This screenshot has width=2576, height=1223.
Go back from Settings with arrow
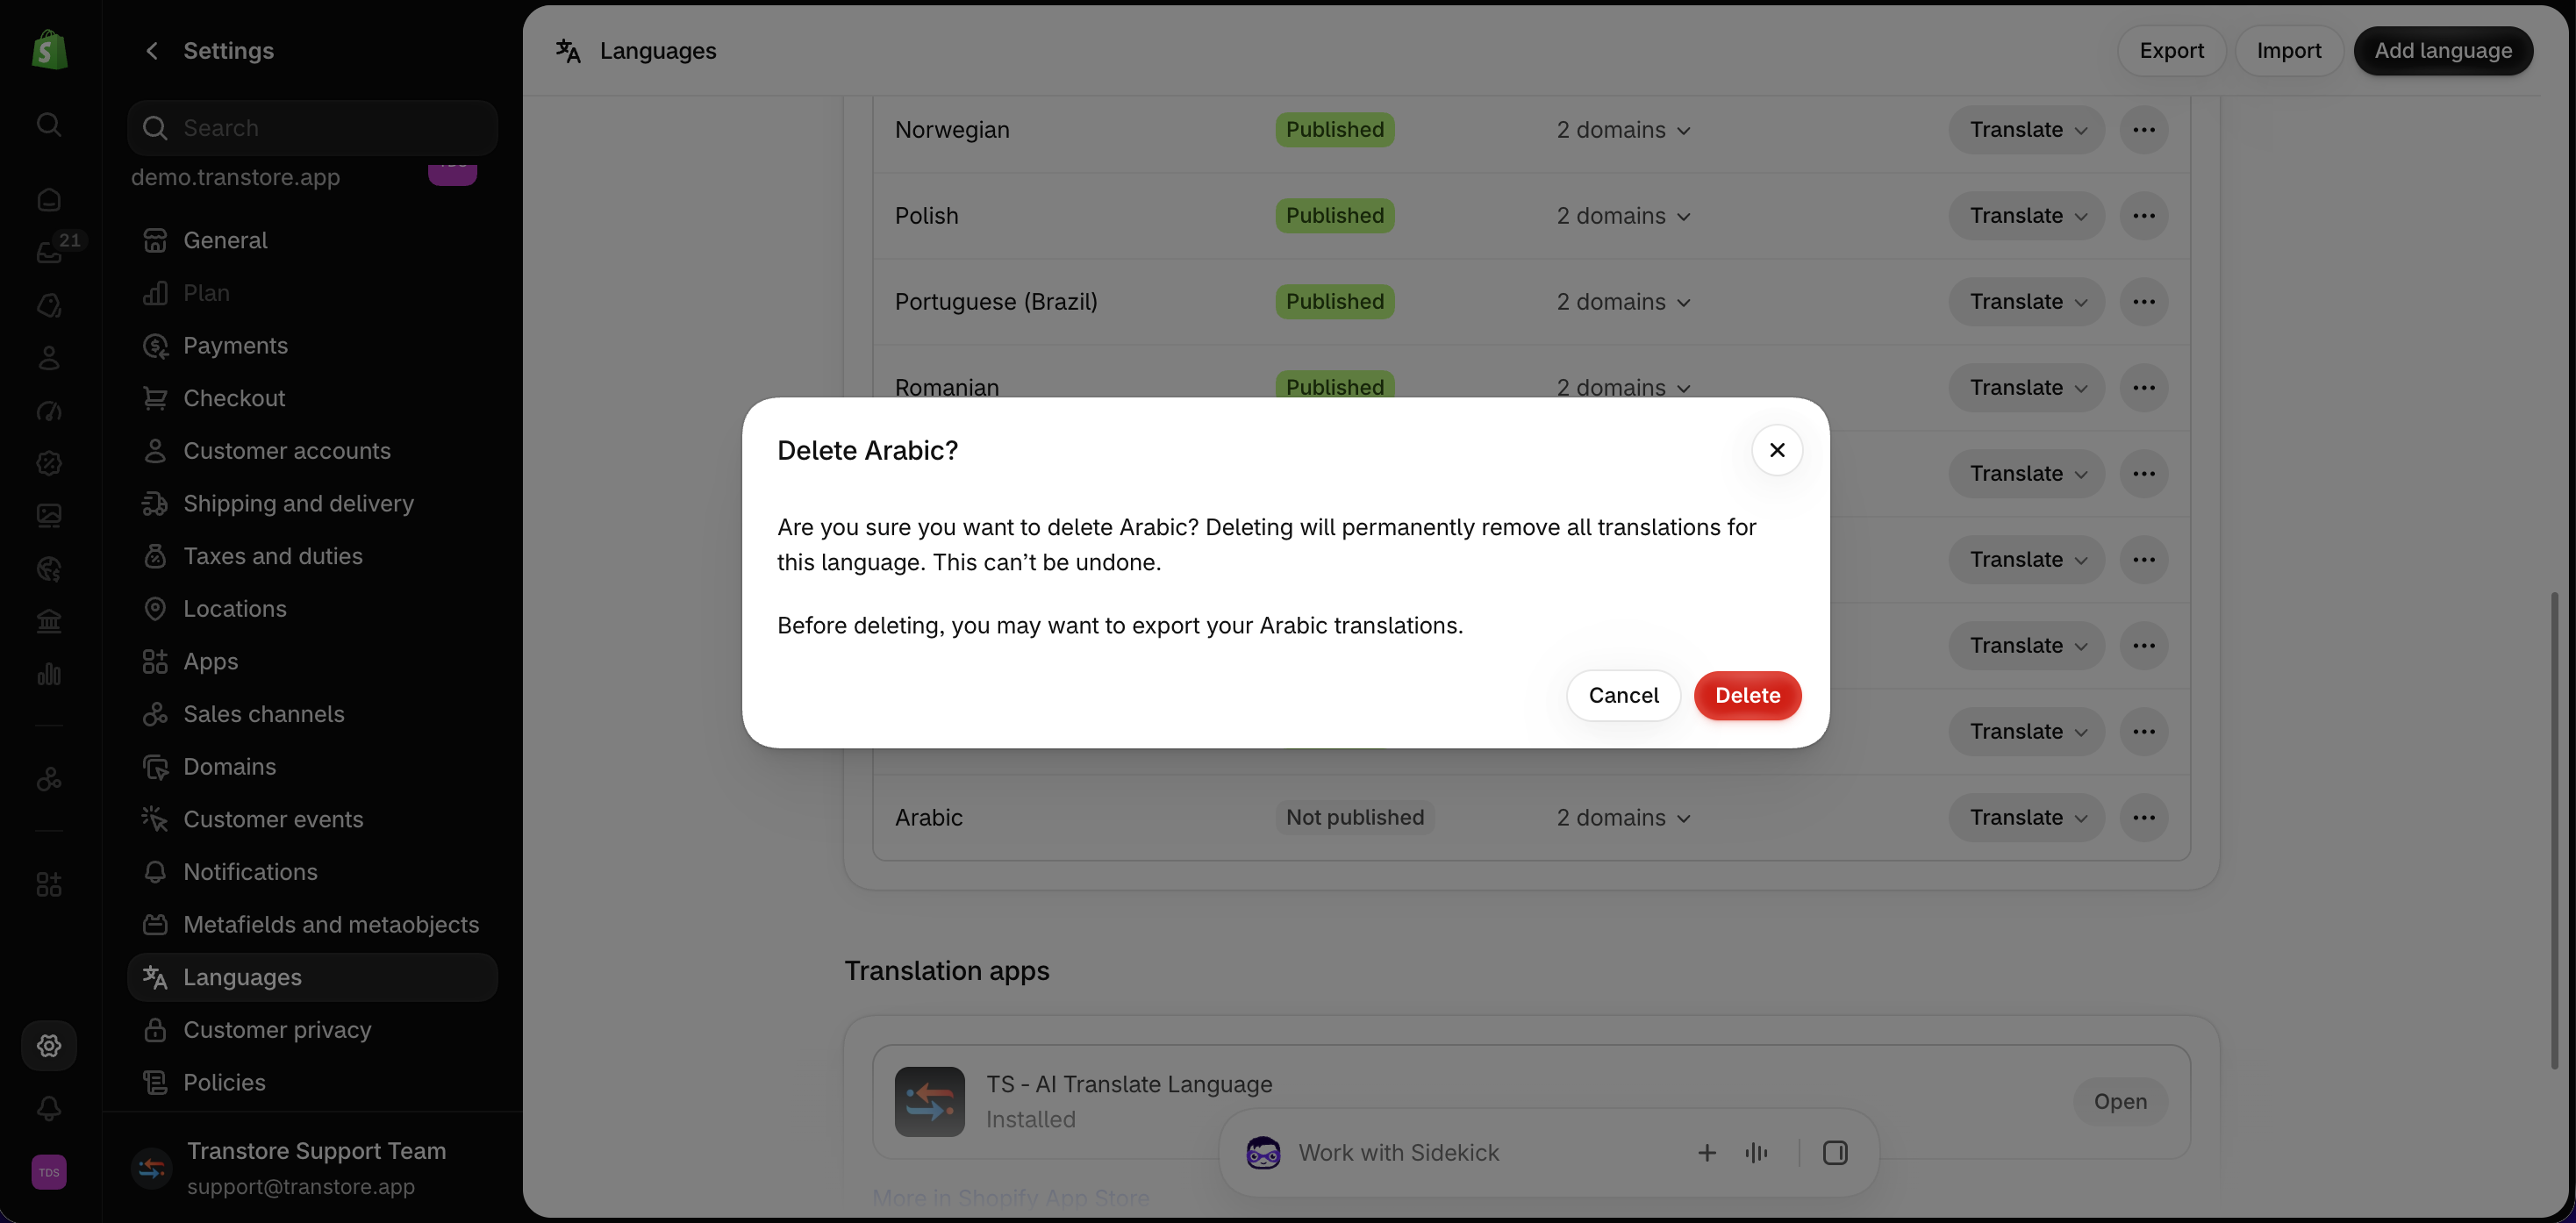point(152,51)
